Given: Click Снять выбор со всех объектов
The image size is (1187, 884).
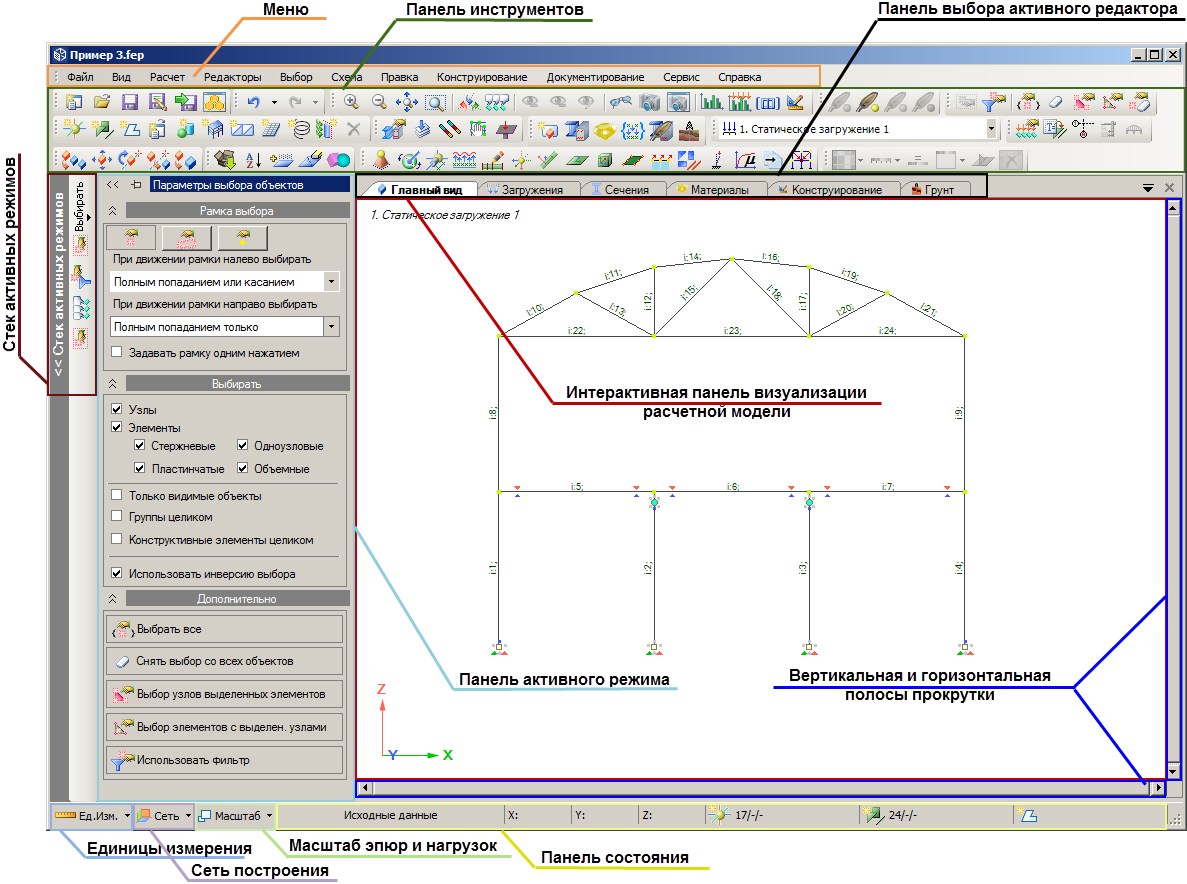Looking at the screenshot, I should pyautogui.click(x=224, y=661).
